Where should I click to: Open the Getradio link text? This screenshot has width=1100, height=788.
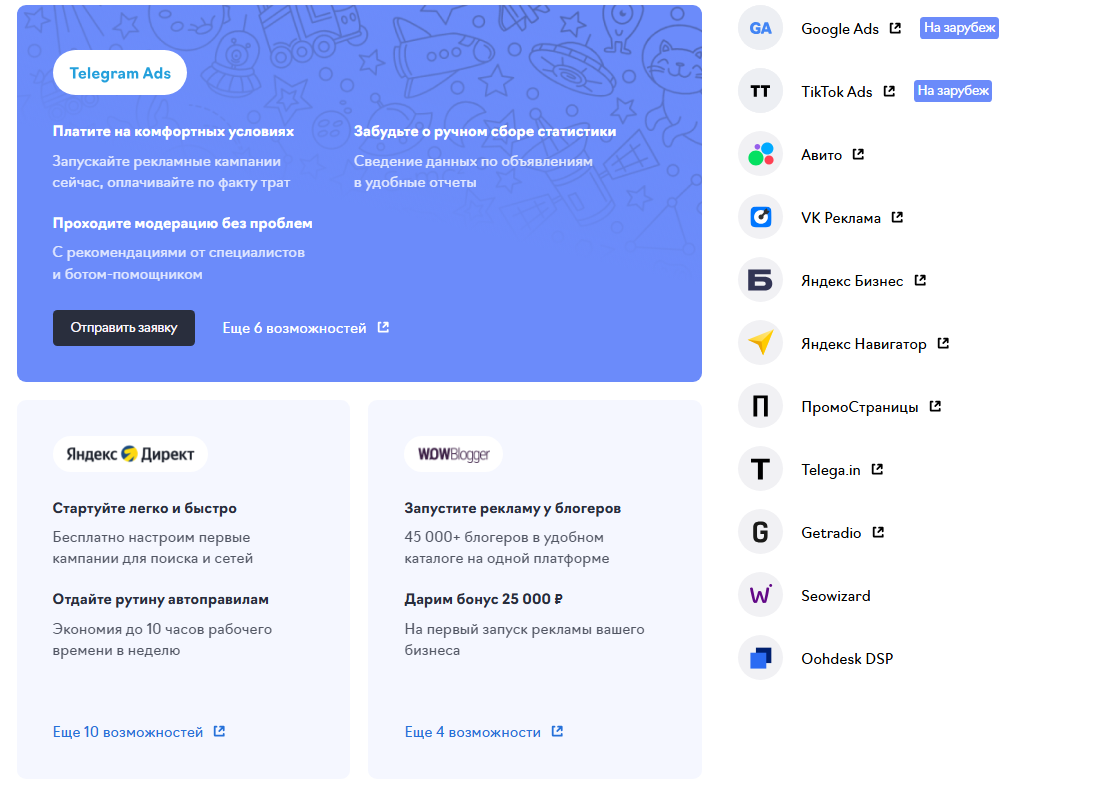pos(831,533)
